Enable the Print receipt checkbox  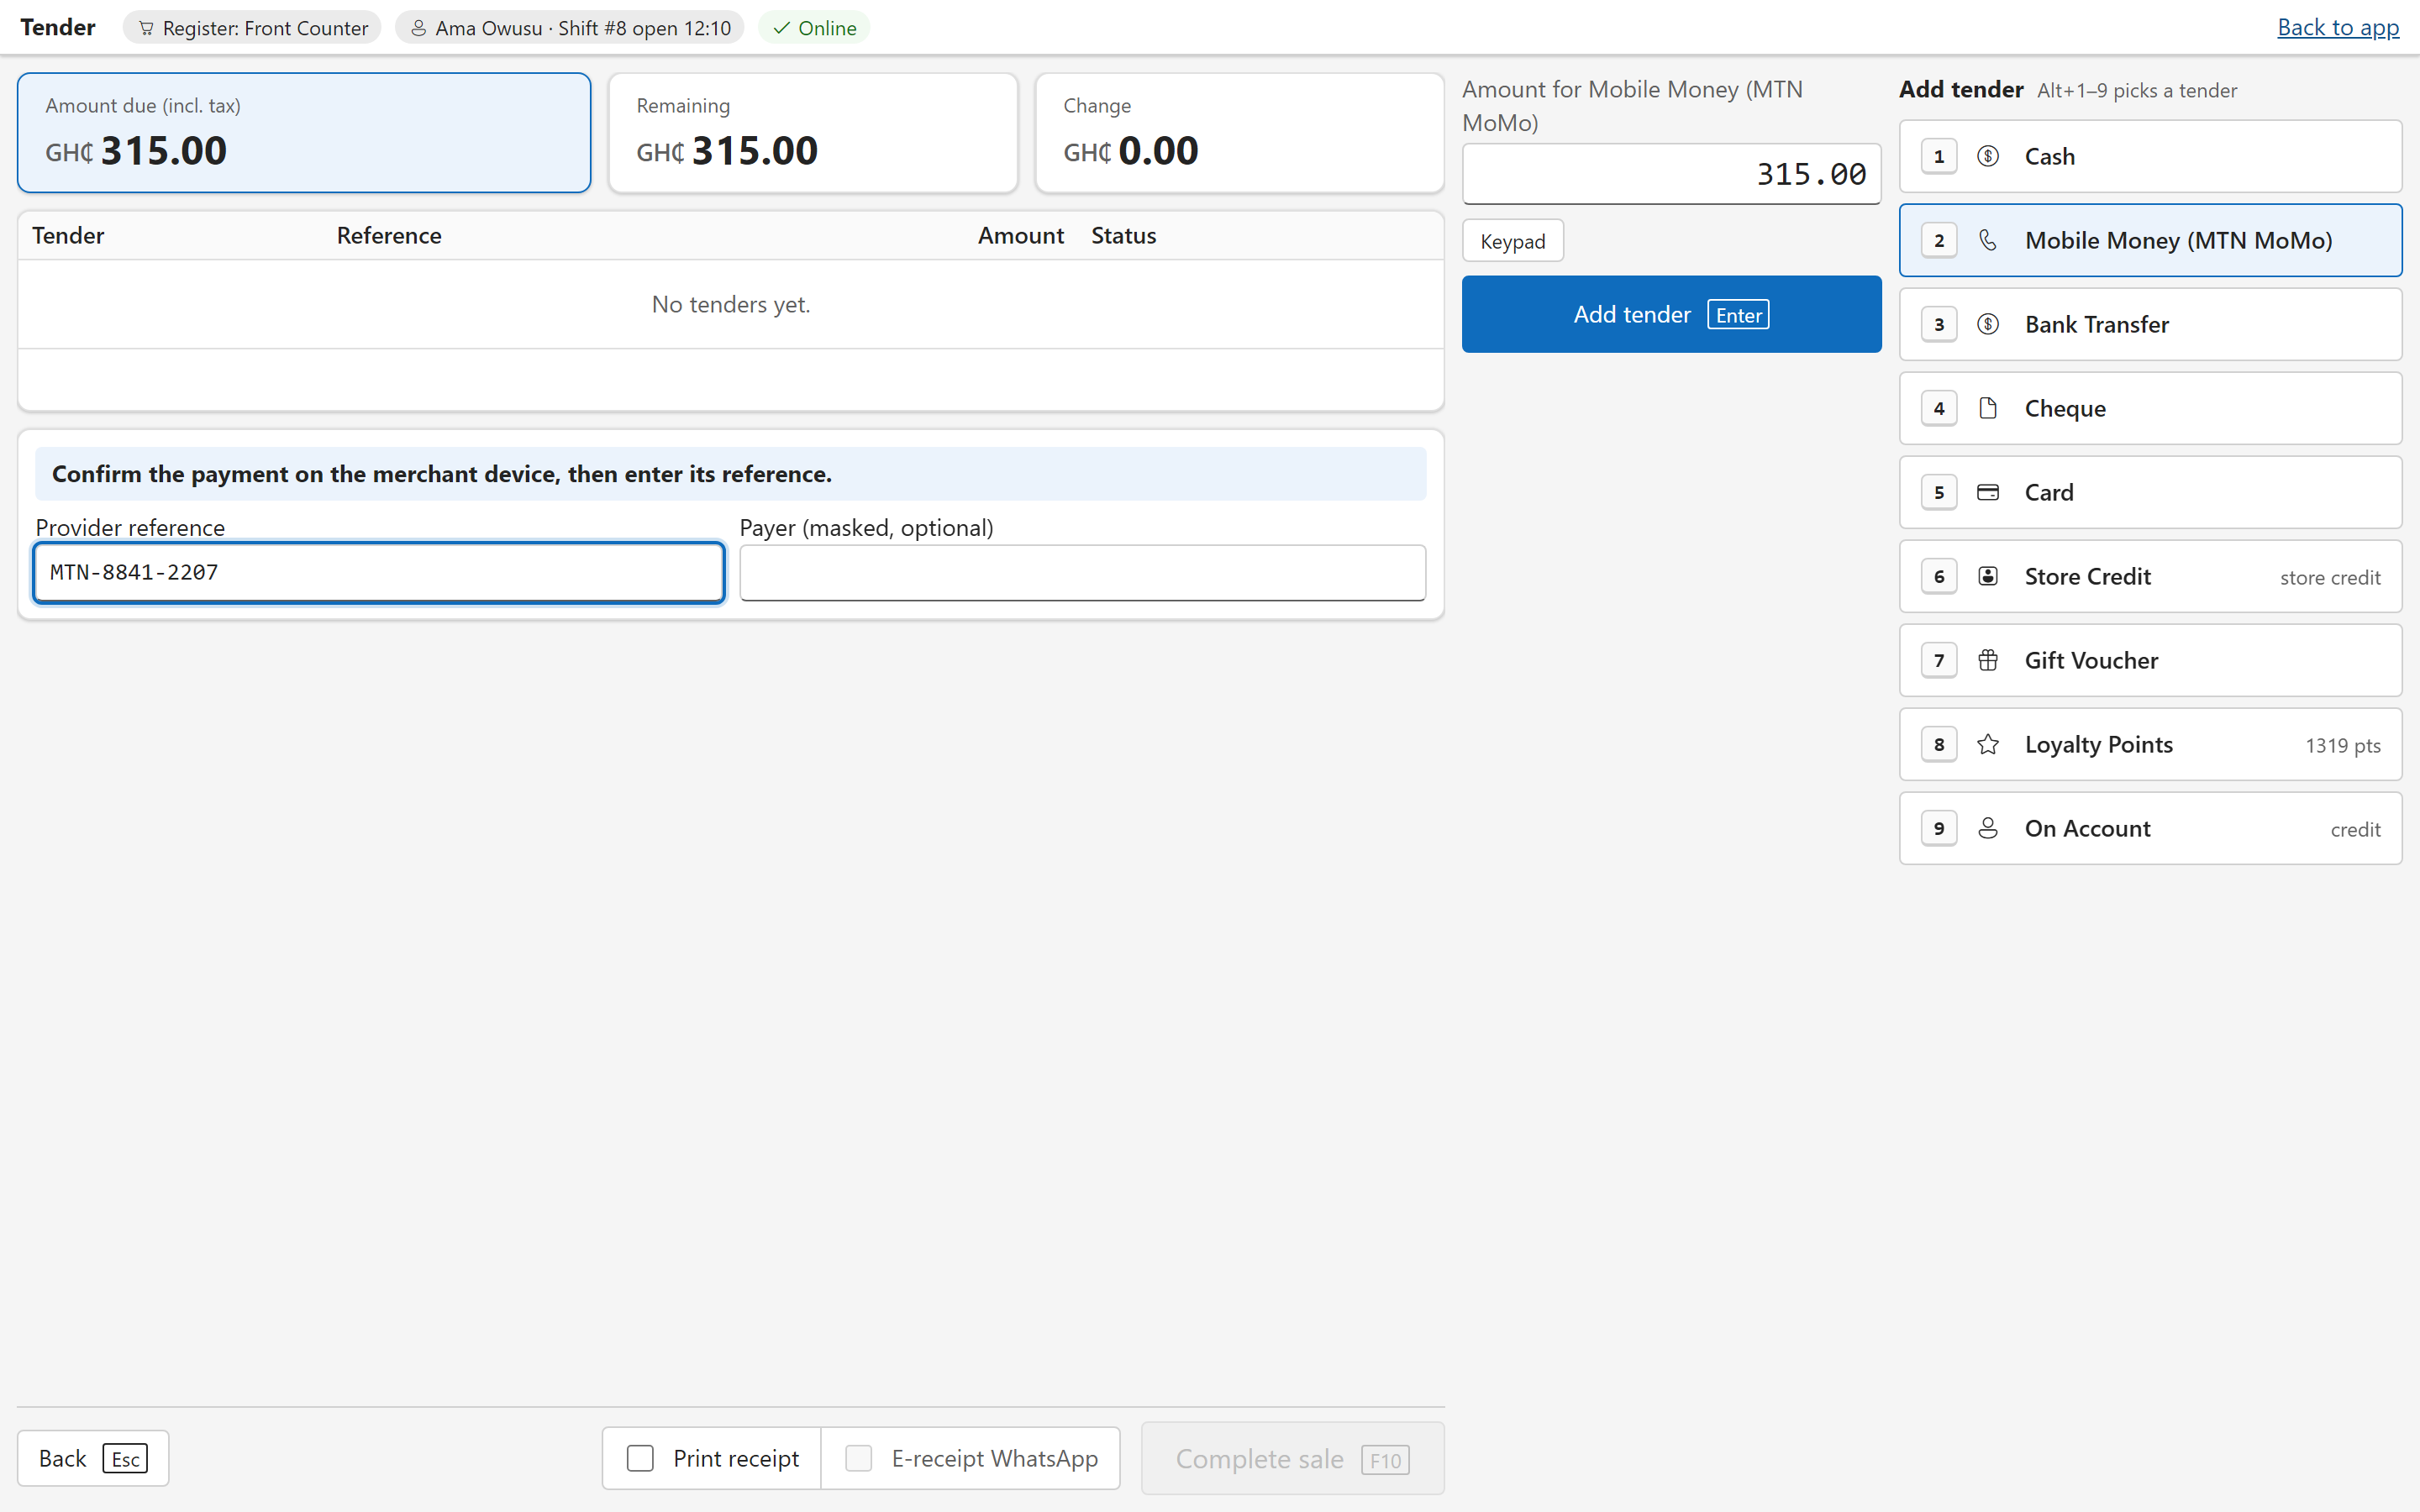[640, 1458]
